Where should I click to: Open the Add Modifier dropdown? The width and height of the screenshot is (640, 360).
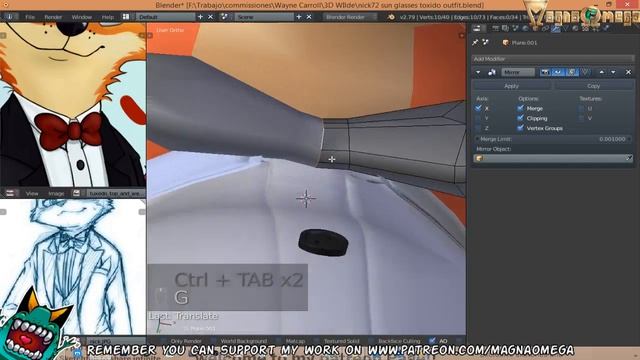point(553,59)
